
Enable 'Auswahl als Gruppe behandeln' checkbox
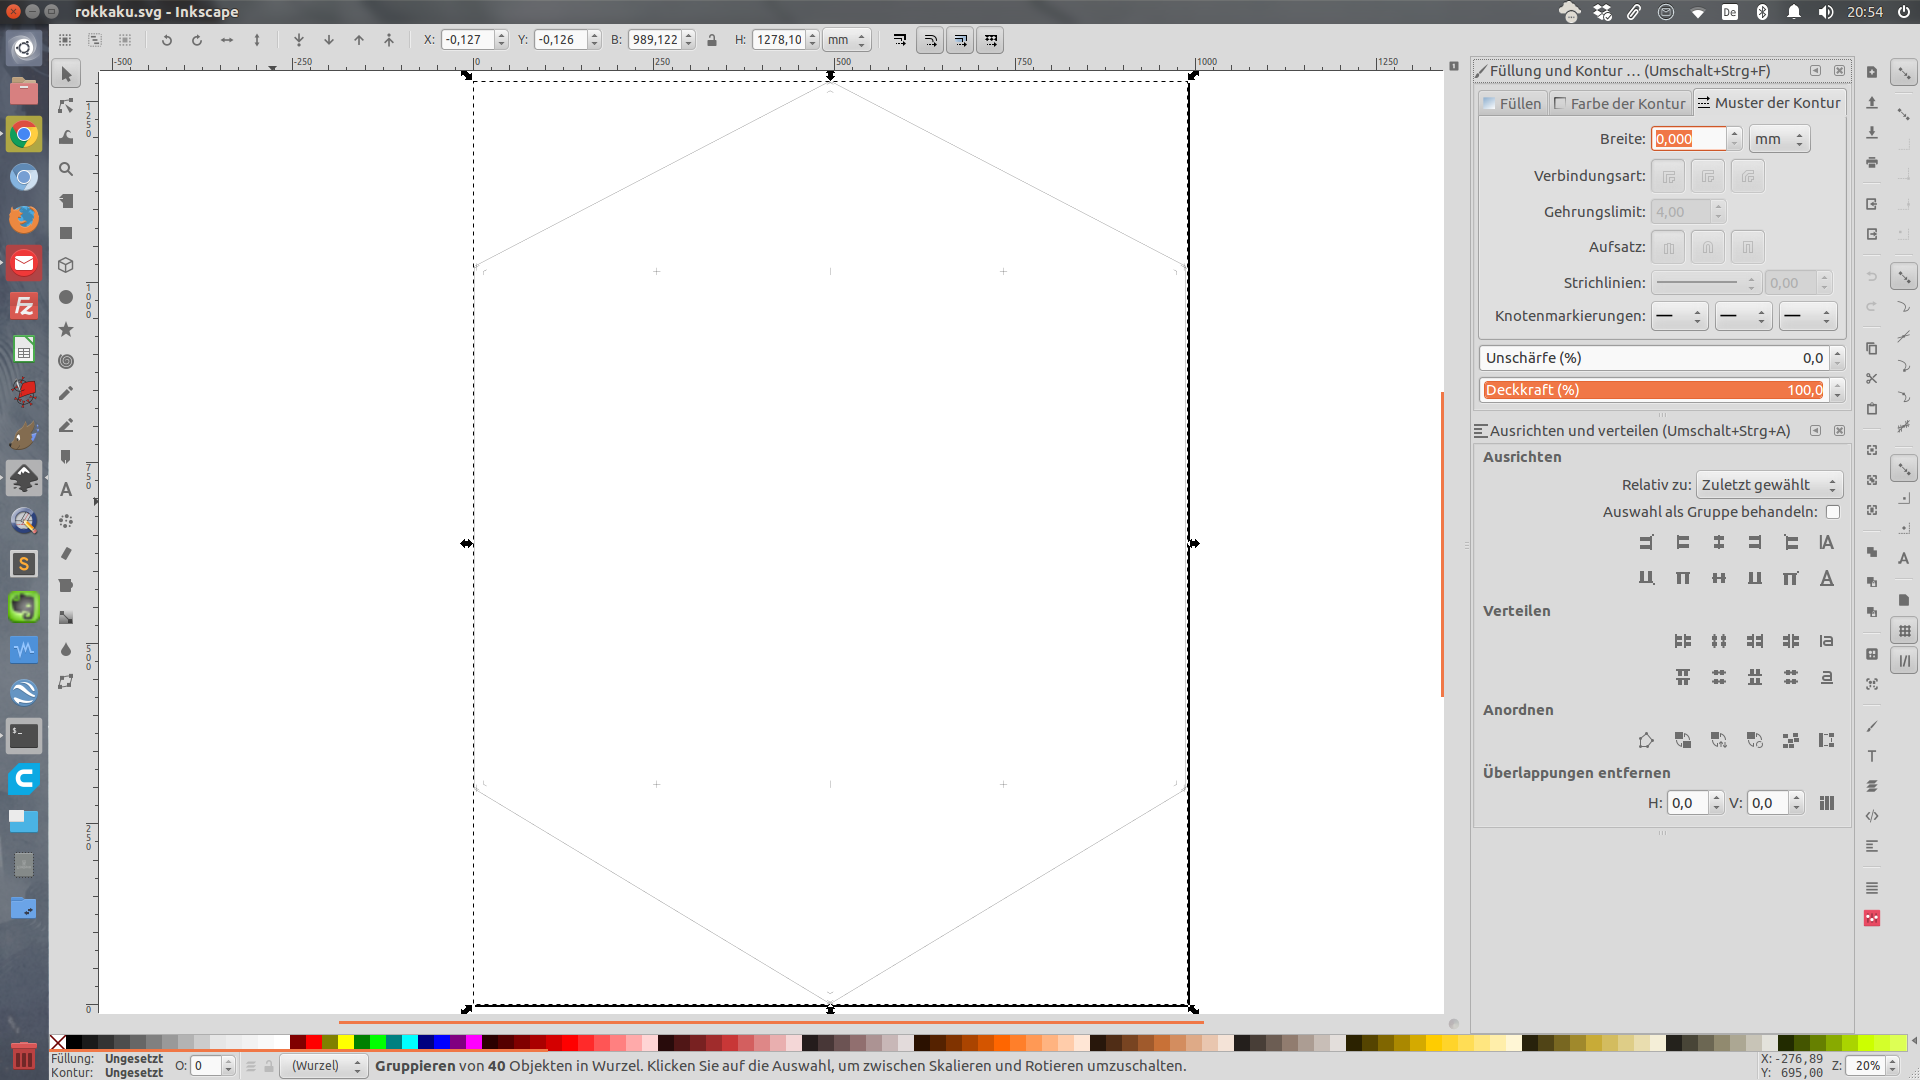pos(1833,512)
